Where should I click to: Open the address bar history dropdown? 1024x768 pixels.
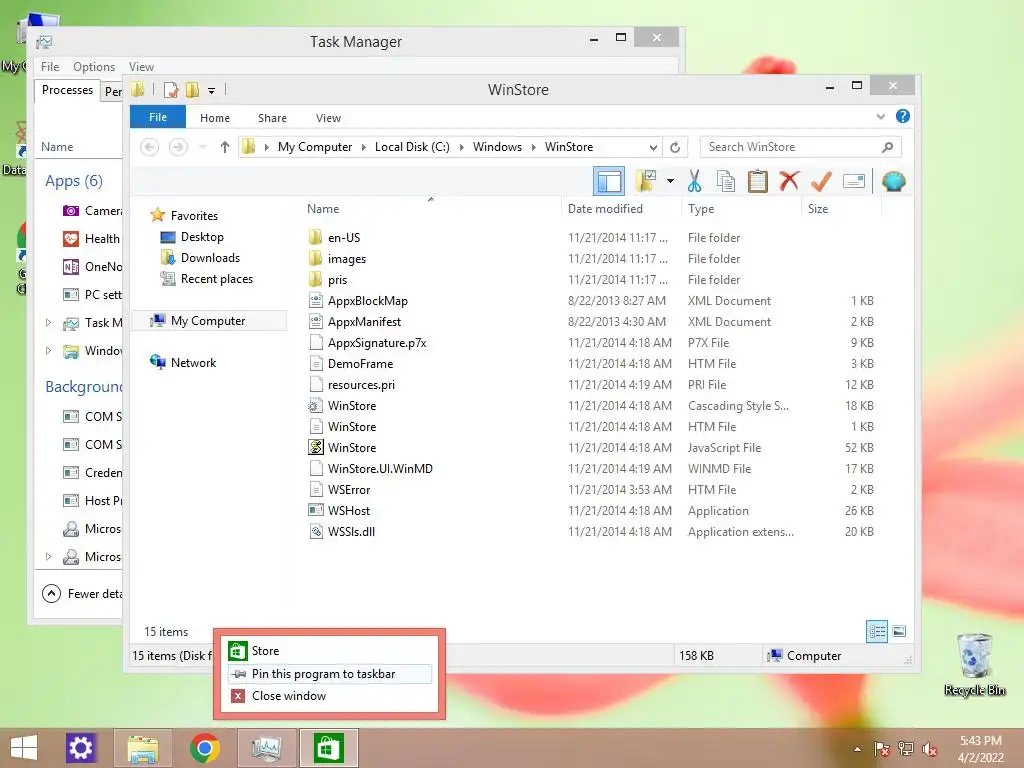pos(653,147)
